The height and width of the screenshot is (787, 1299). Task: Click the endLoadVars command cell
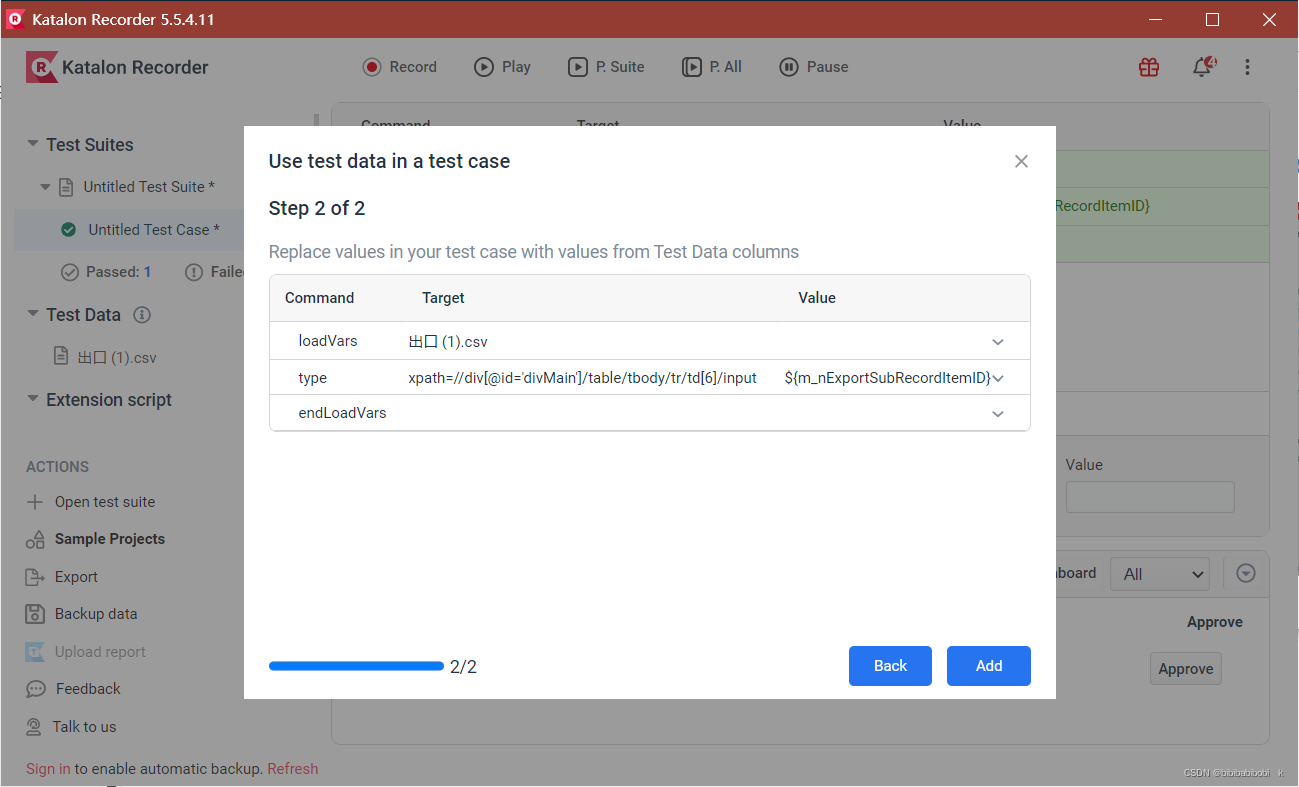342,413
